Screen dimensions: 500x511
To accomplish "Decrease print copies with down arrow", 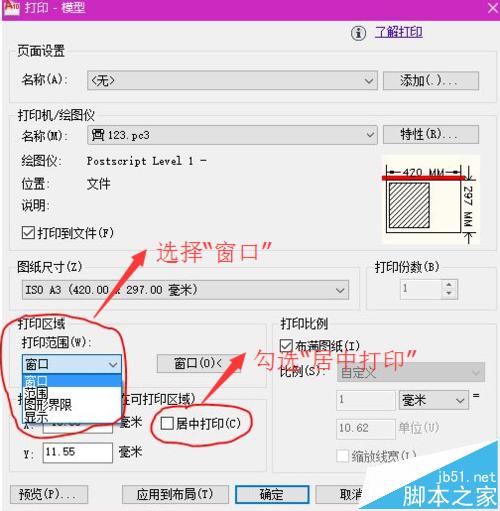I will point(449,294).
